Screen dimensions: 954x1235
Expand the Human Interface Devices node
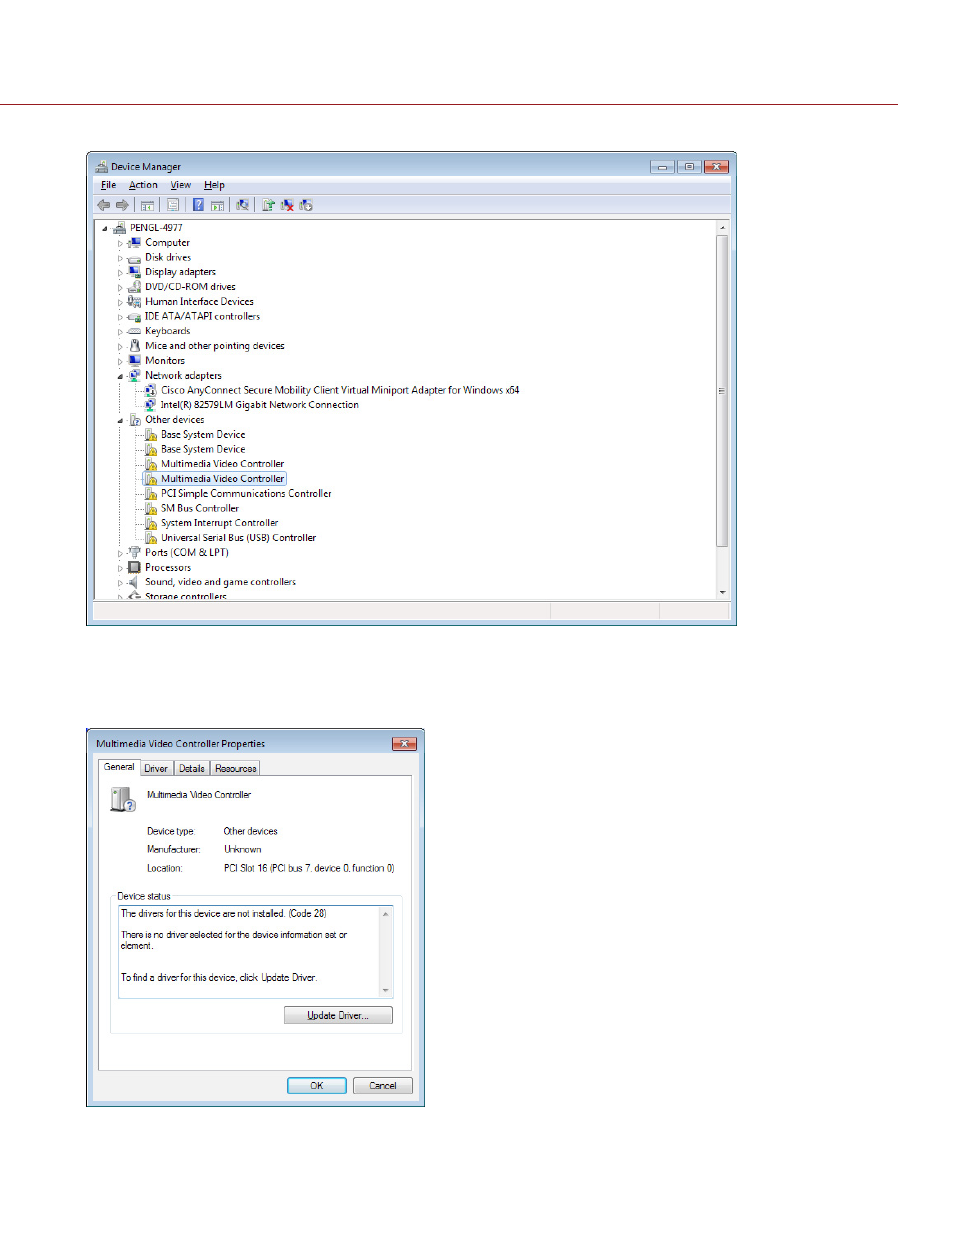pyautogui.click(x=120, y=302)
